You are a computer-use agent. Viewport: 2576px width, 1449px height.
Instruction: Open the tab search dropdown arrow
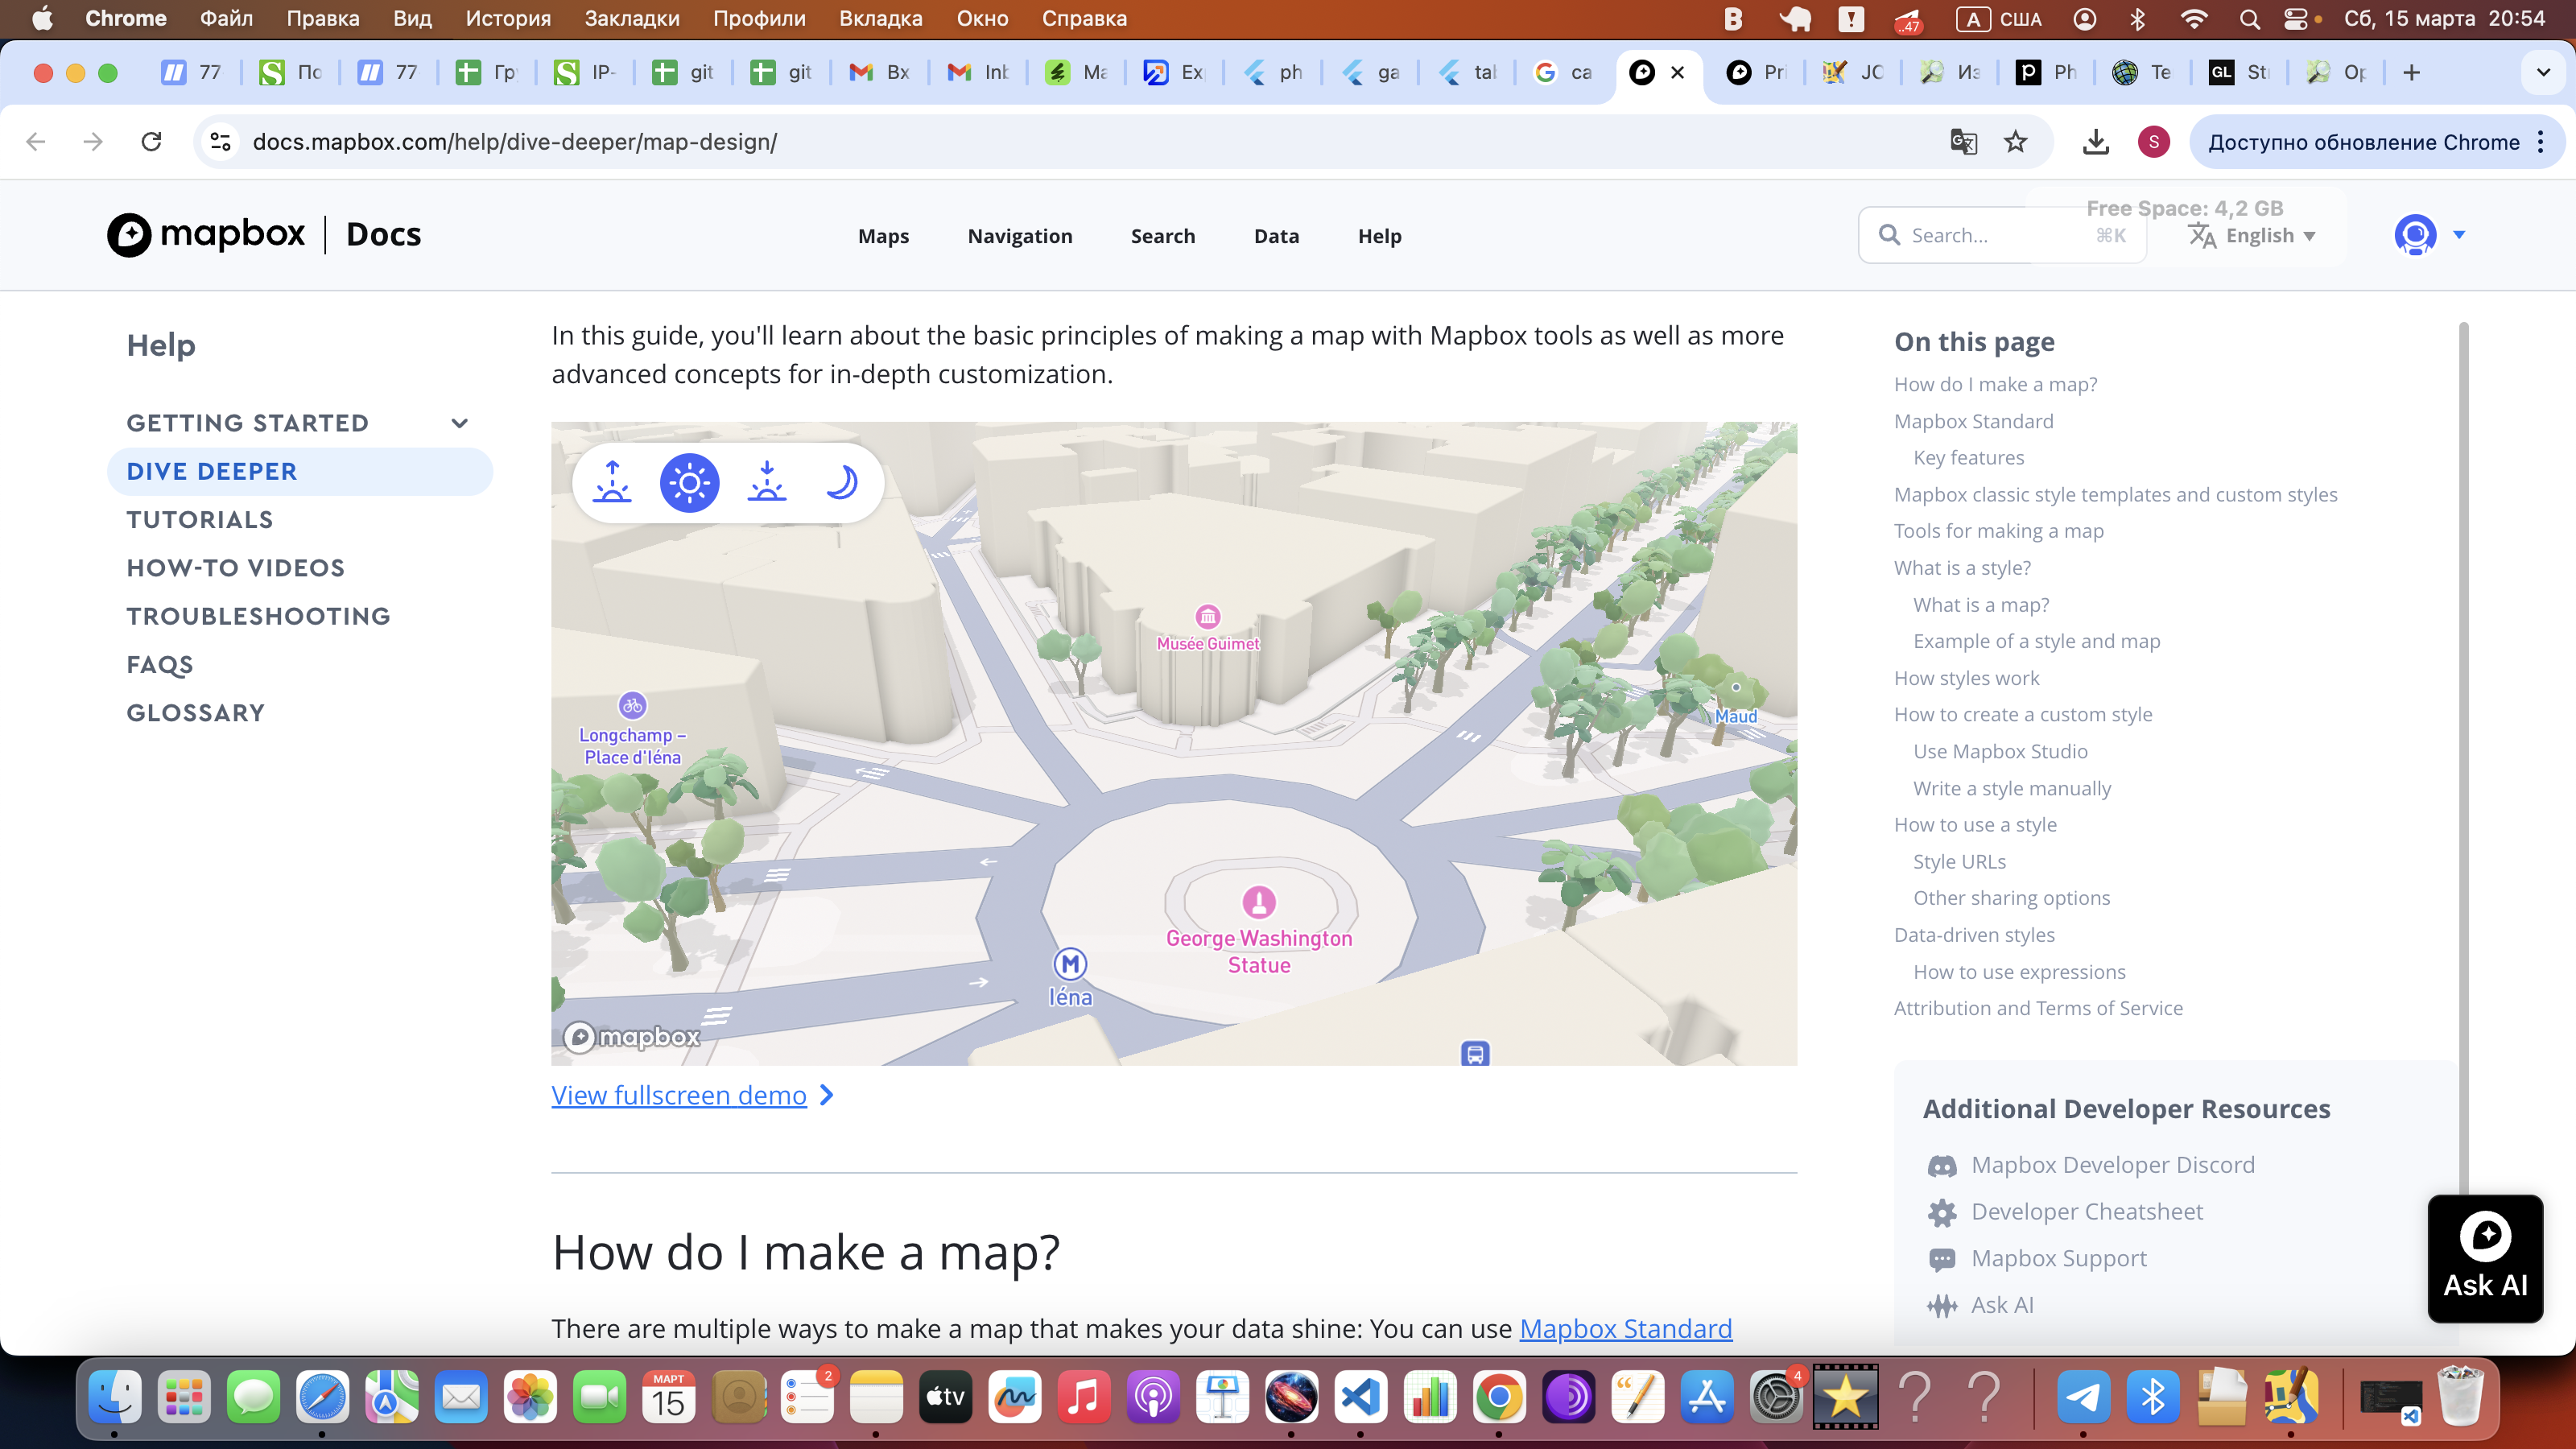tap(2543, 72)
